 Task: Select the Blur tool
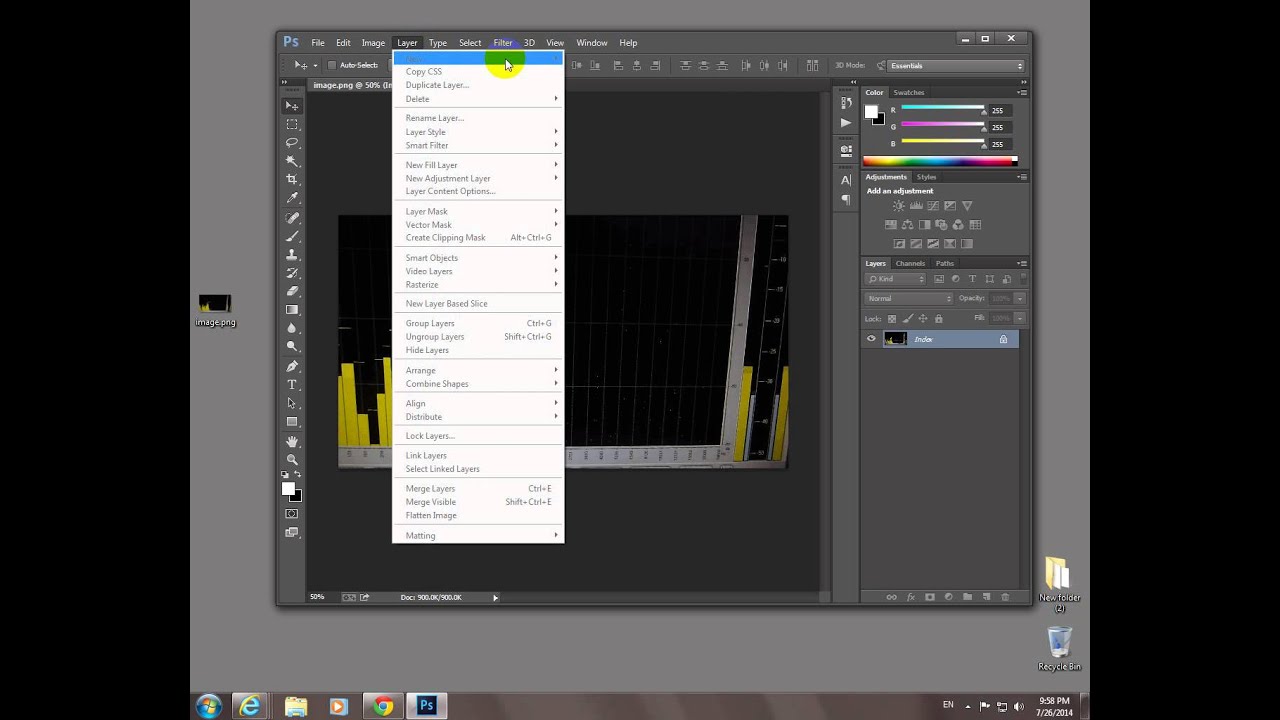pos(292,328)
